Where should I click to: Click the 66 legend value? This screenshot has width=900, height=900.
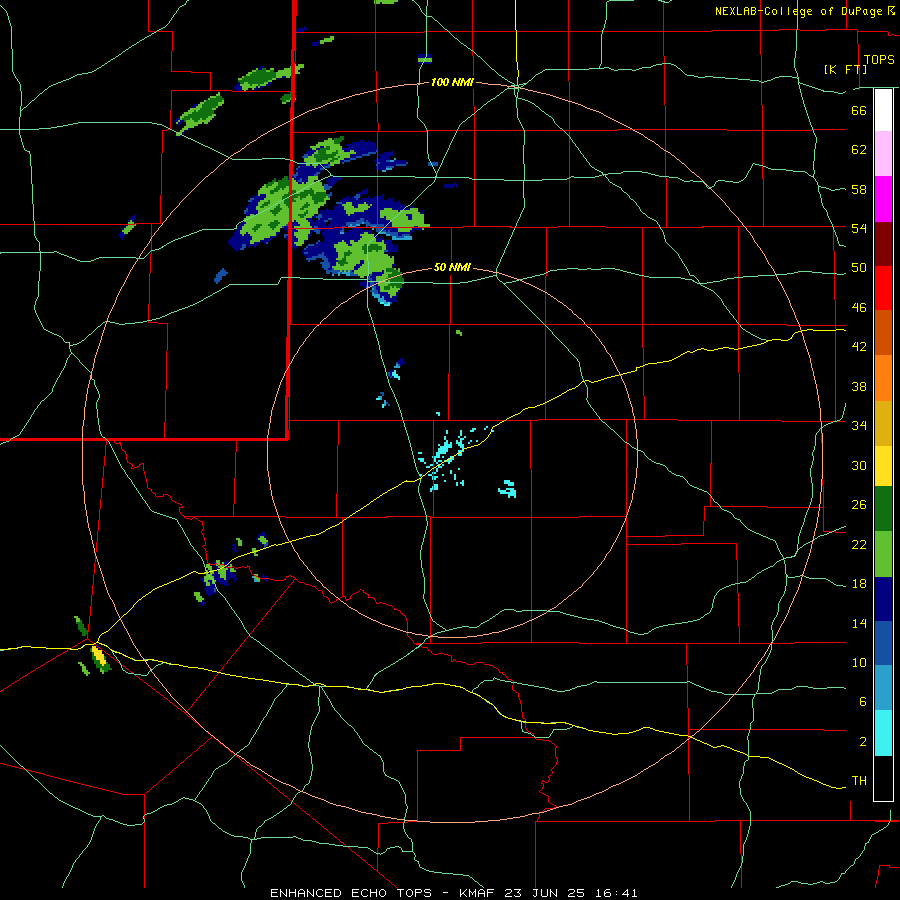859,110
